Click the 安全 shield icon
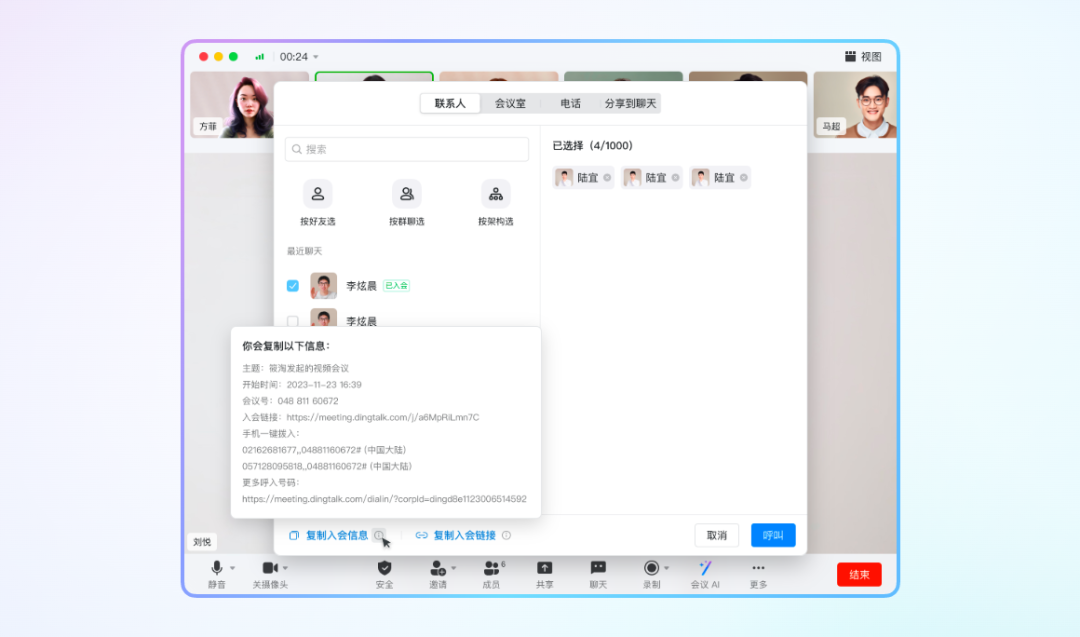1080x637 pixels. pos(384,568)
